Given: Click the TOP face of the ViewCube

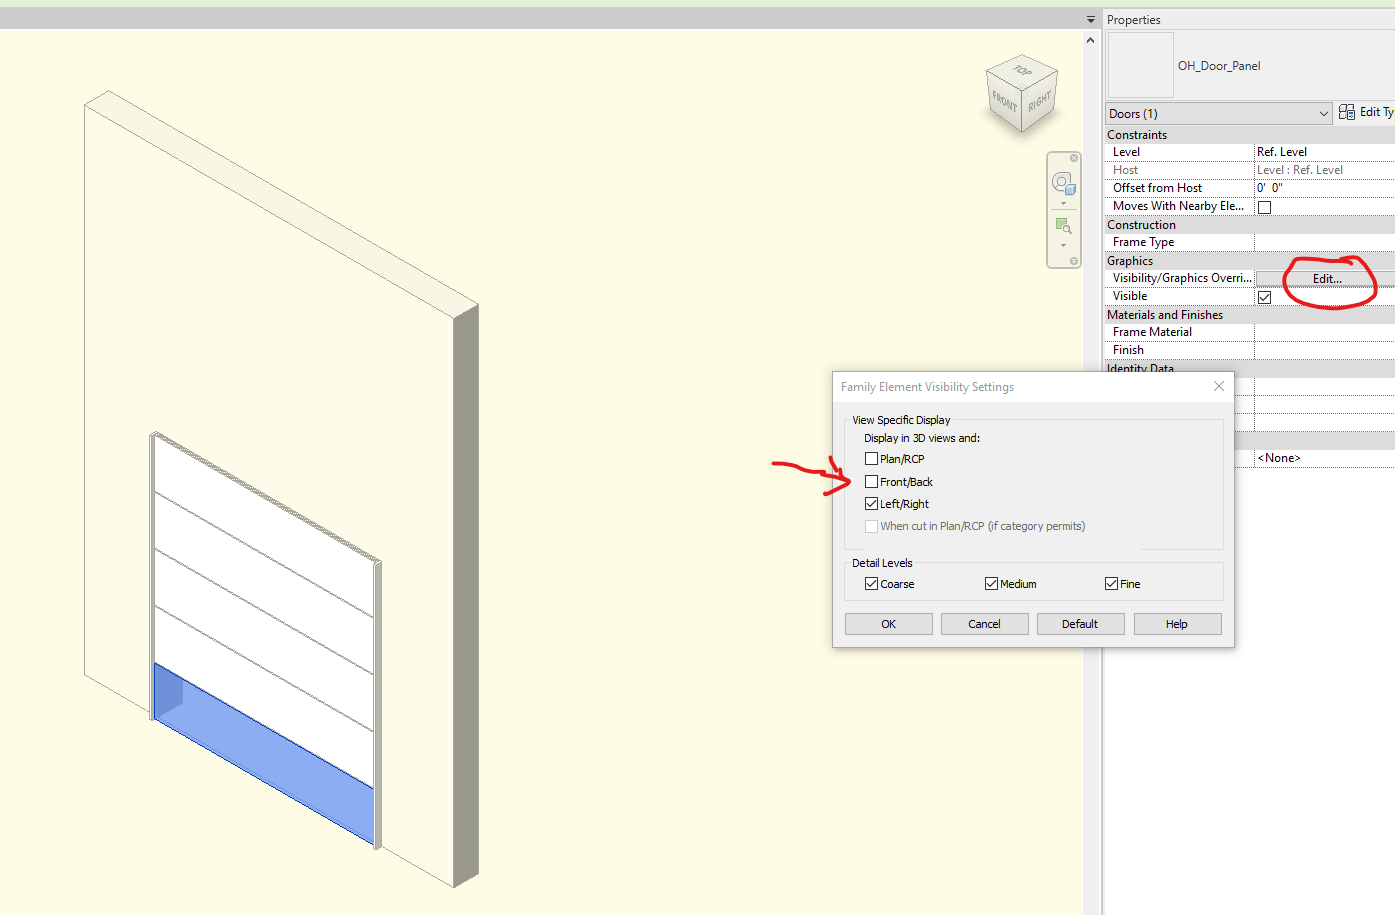Looking at the screenshot, I should point(1022,71).
